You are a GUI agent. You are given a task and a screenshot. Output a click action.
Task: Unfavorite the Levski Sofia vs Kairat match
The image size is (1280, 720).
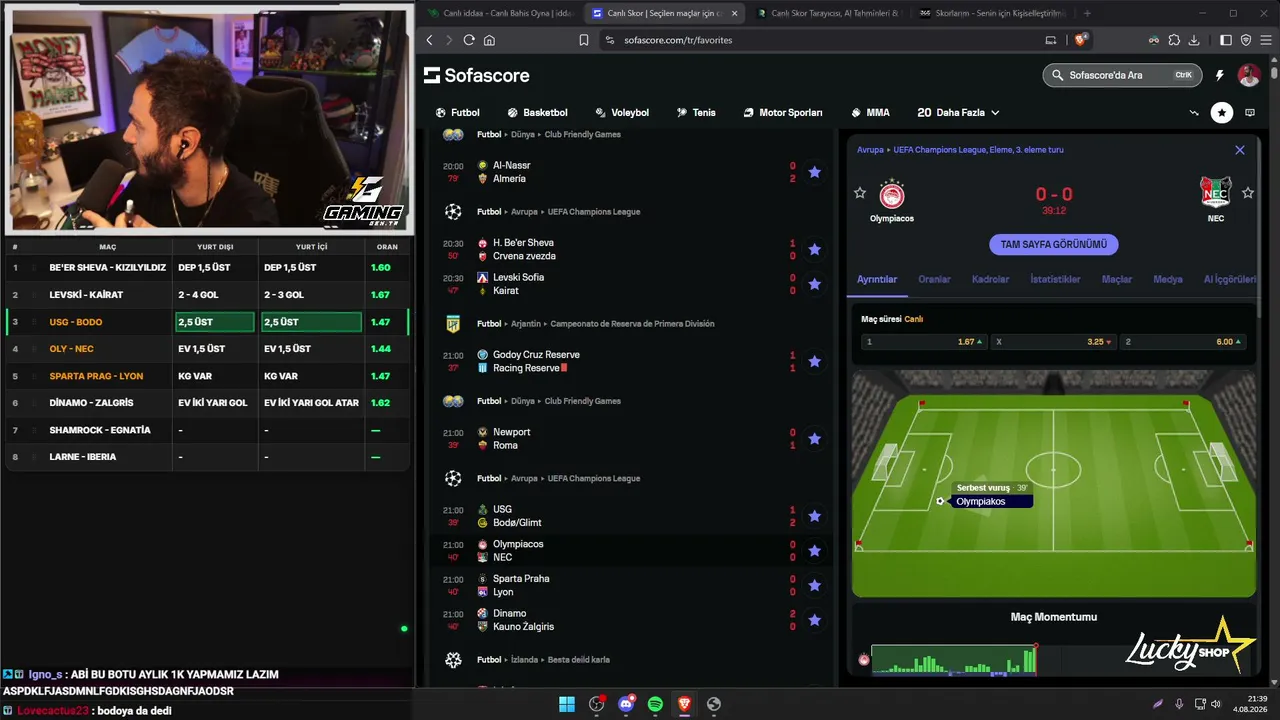(814, 284)
